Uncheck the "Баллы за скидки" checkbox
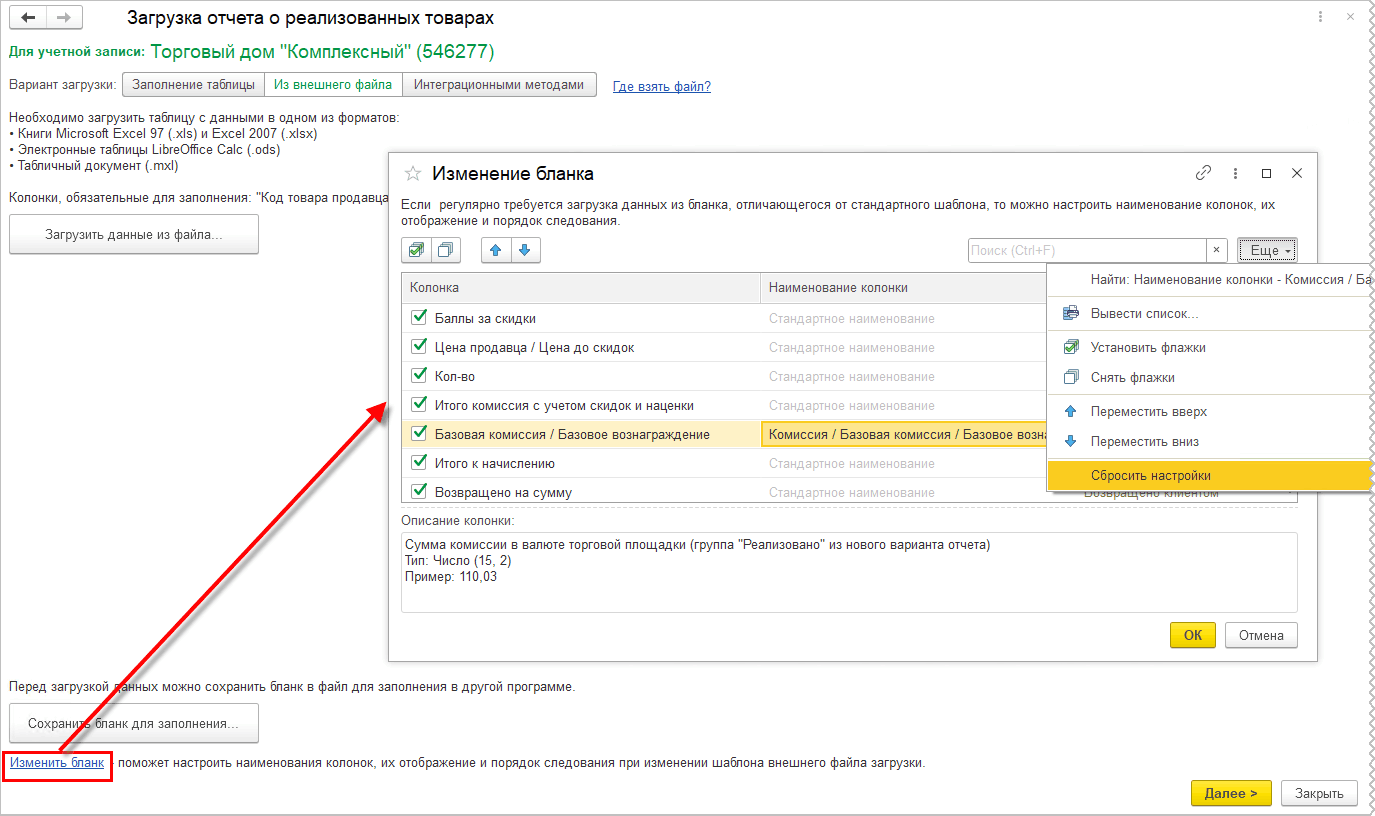This screenshot has height=816, width=1375. coord(420,318)
